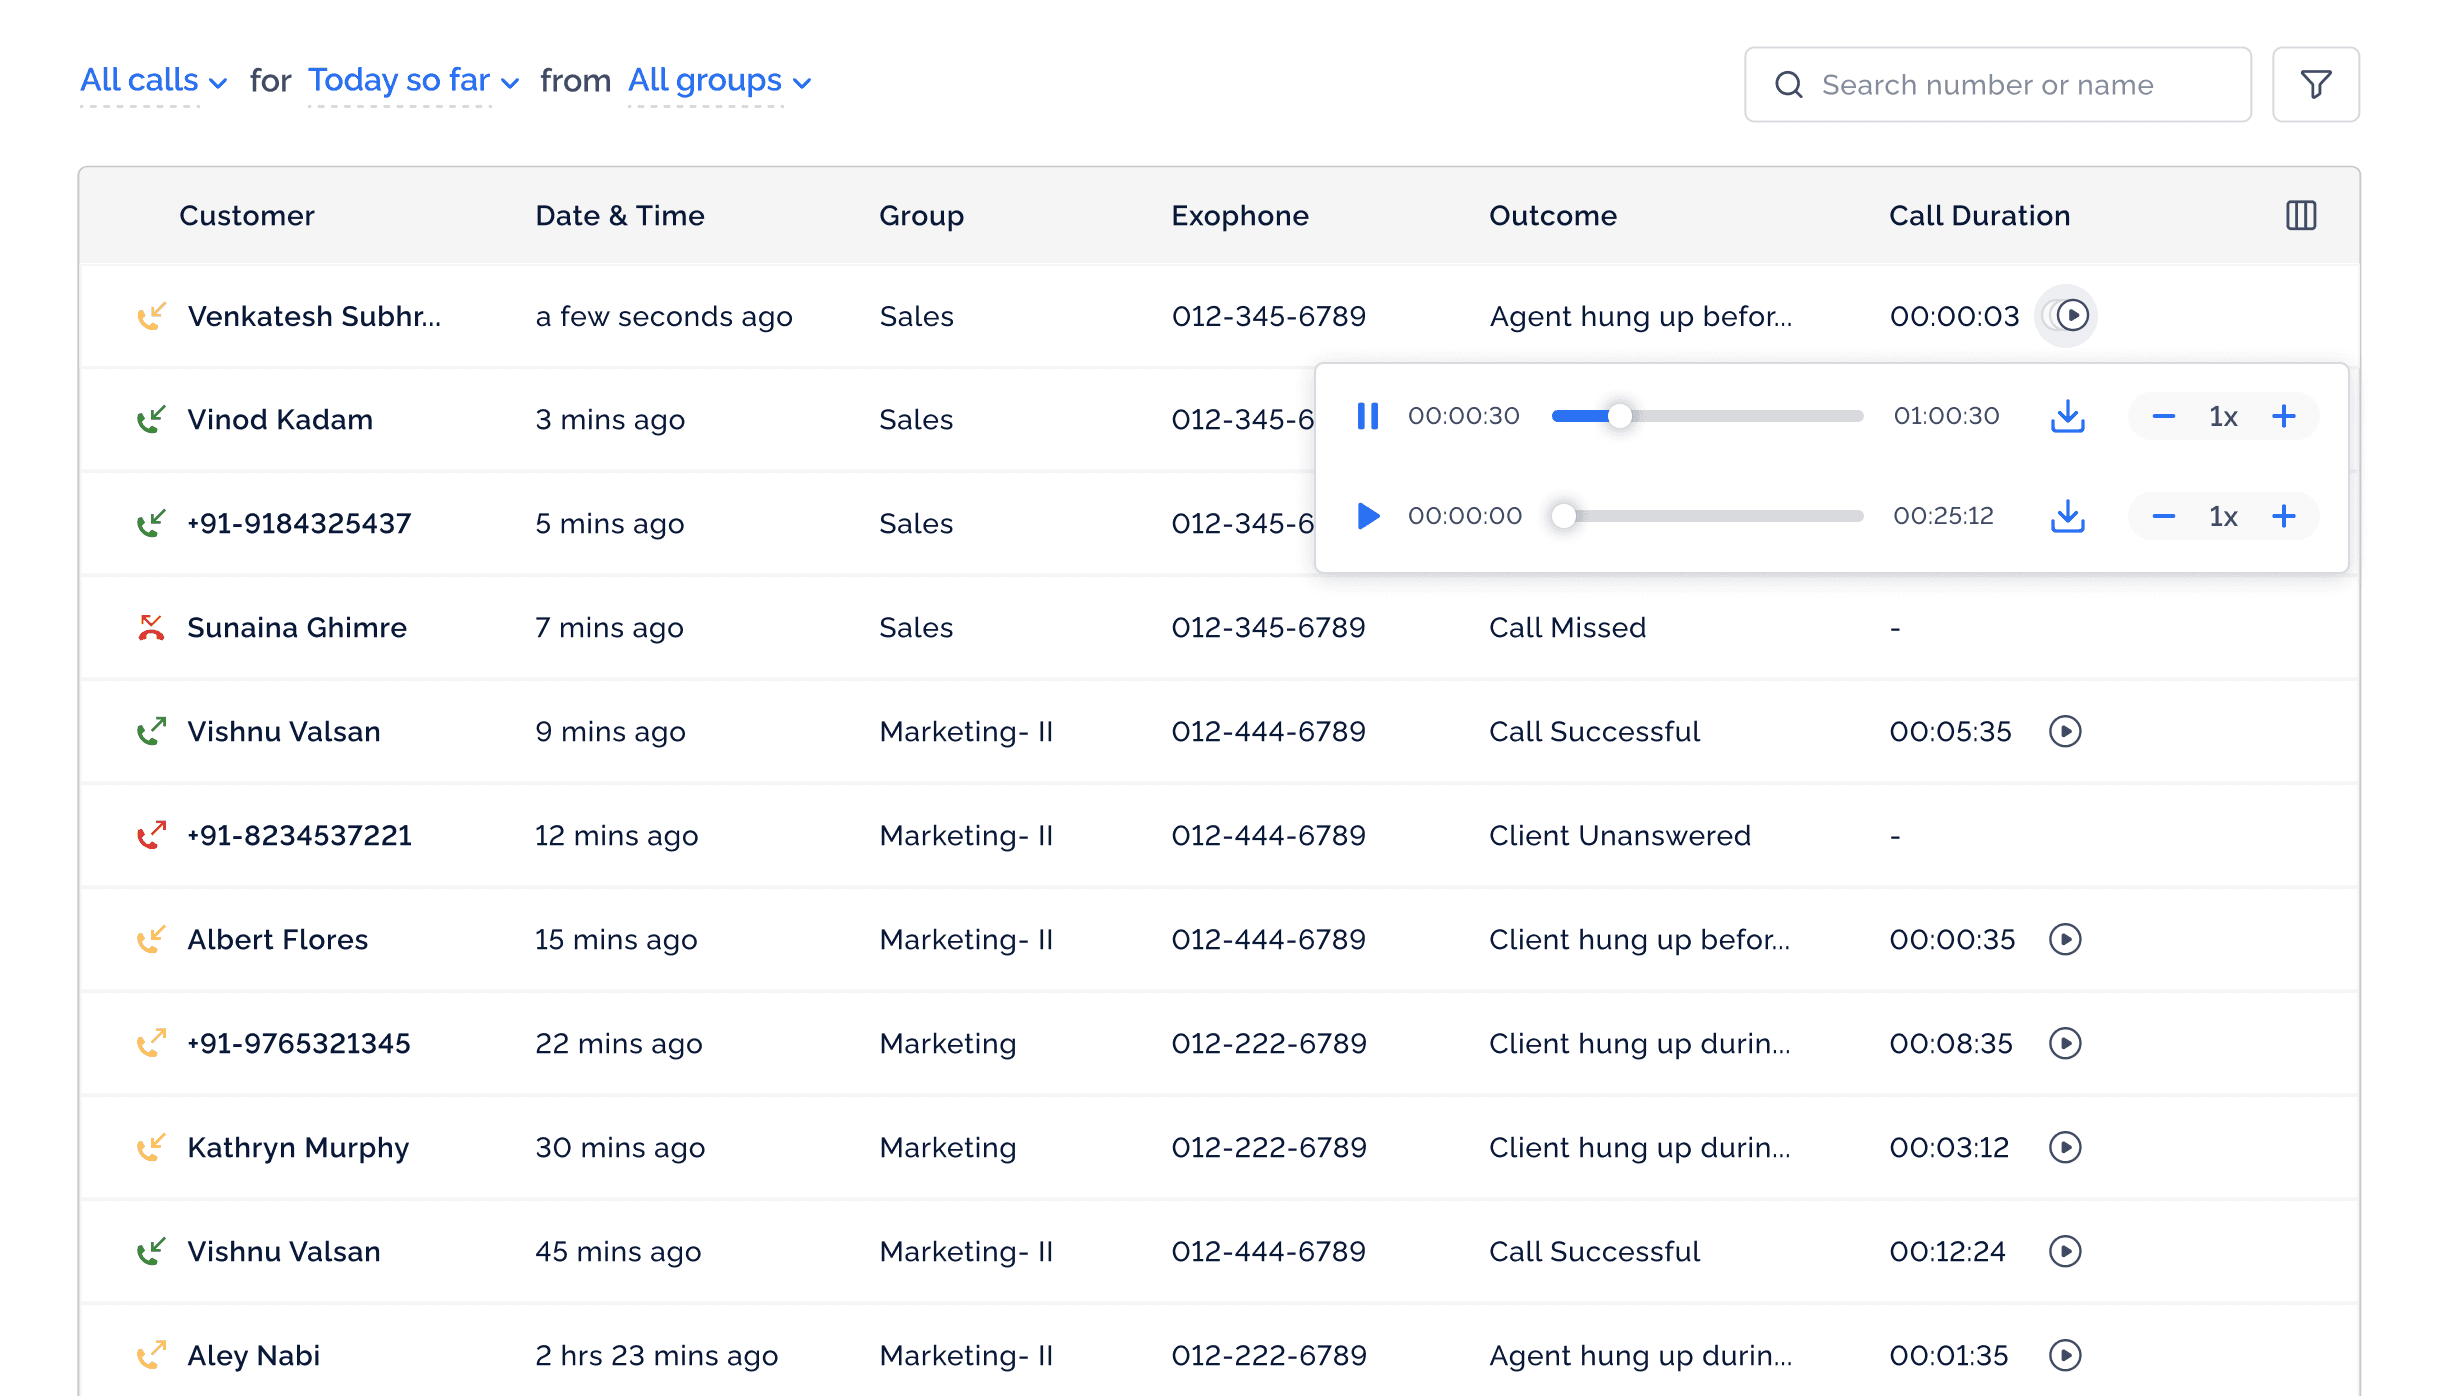Click the Date & Time column header
Image resolution: width=2440 pixels, height=1396 pixels.
point(619,215)
